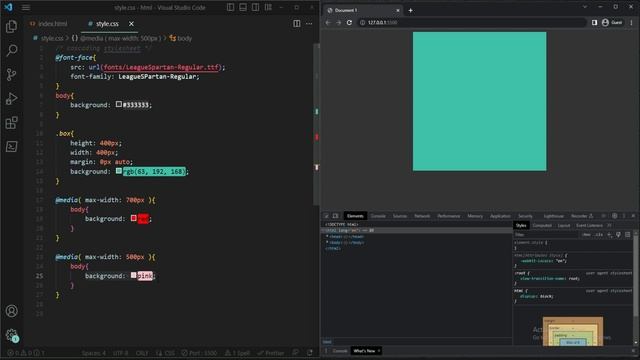Open the Explorer view in VS Code

coord(11,27)
